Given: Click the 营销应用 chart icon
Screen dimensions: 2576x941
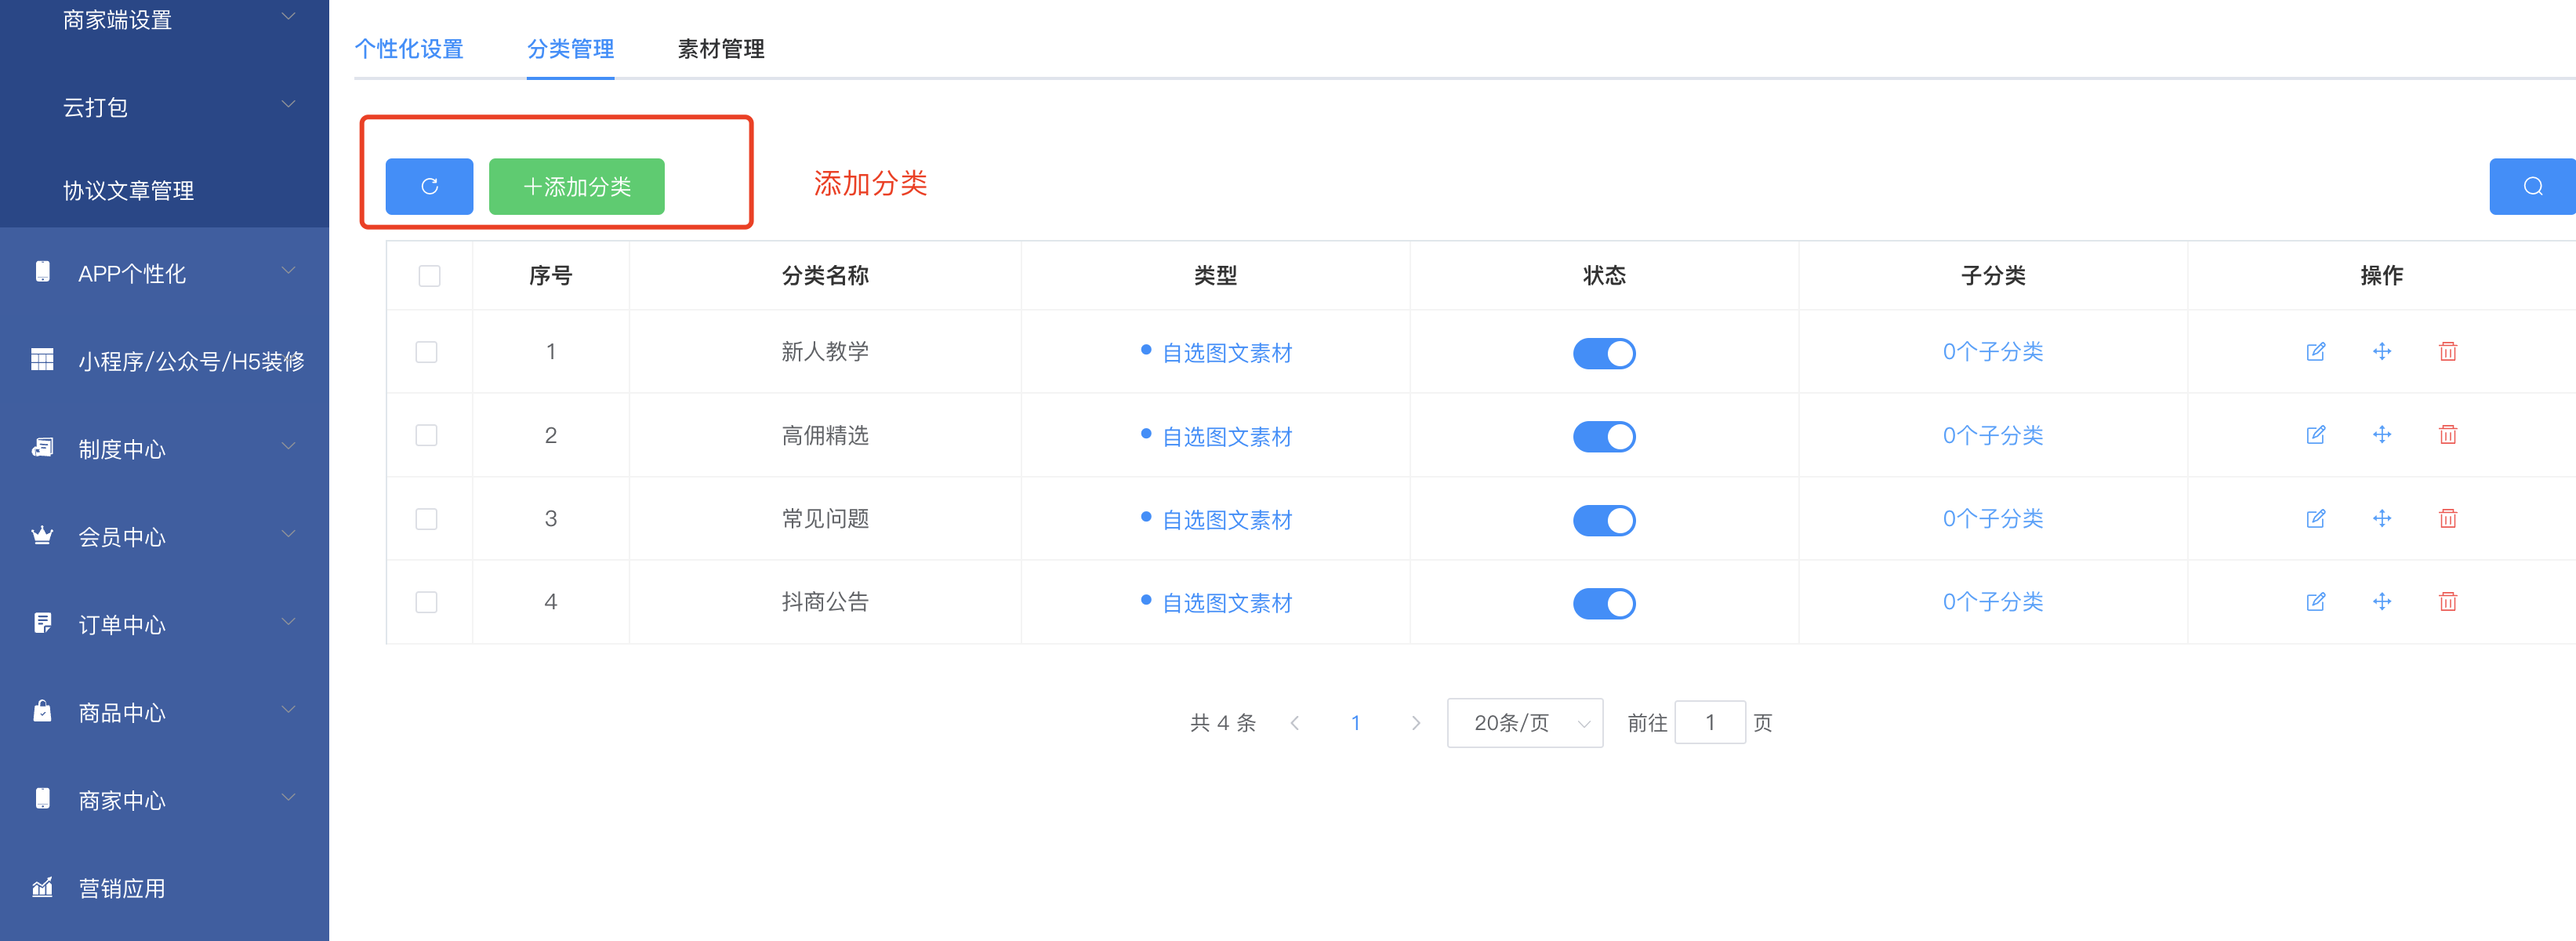Looking at the screenshot, I should [42, 886].
